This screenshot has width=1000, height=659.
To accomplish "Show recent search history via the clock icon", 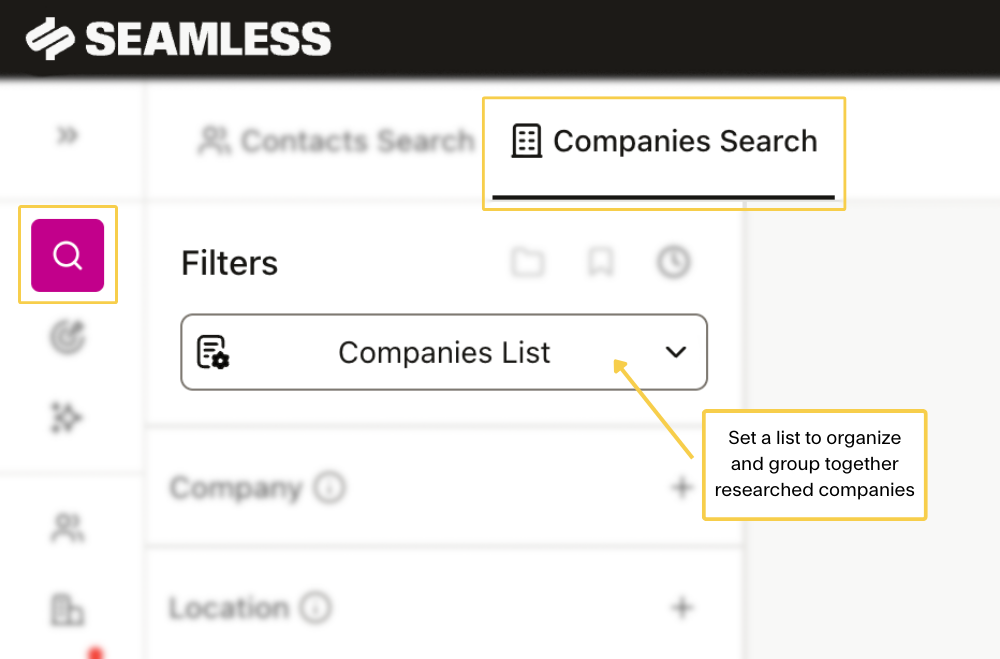I will click(673, 263).
